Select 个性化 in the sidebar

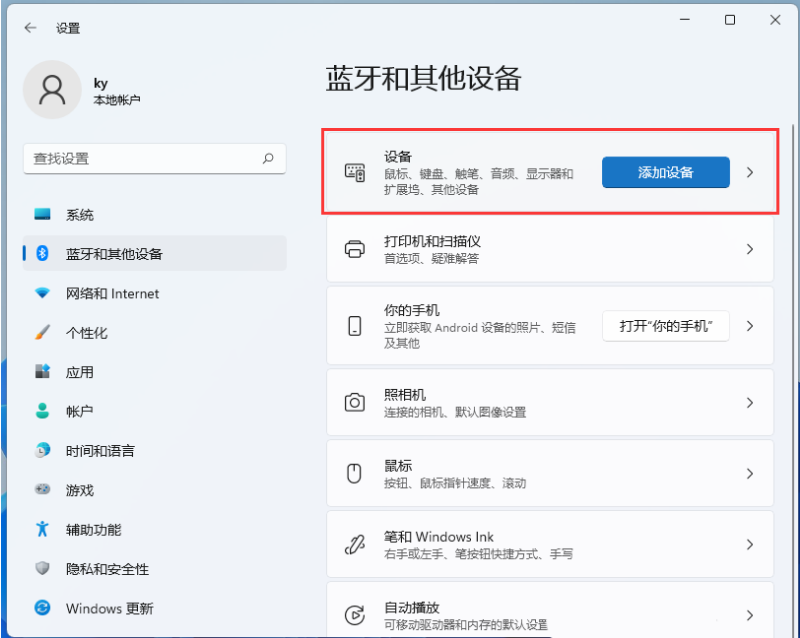click(x=87, y=333)
